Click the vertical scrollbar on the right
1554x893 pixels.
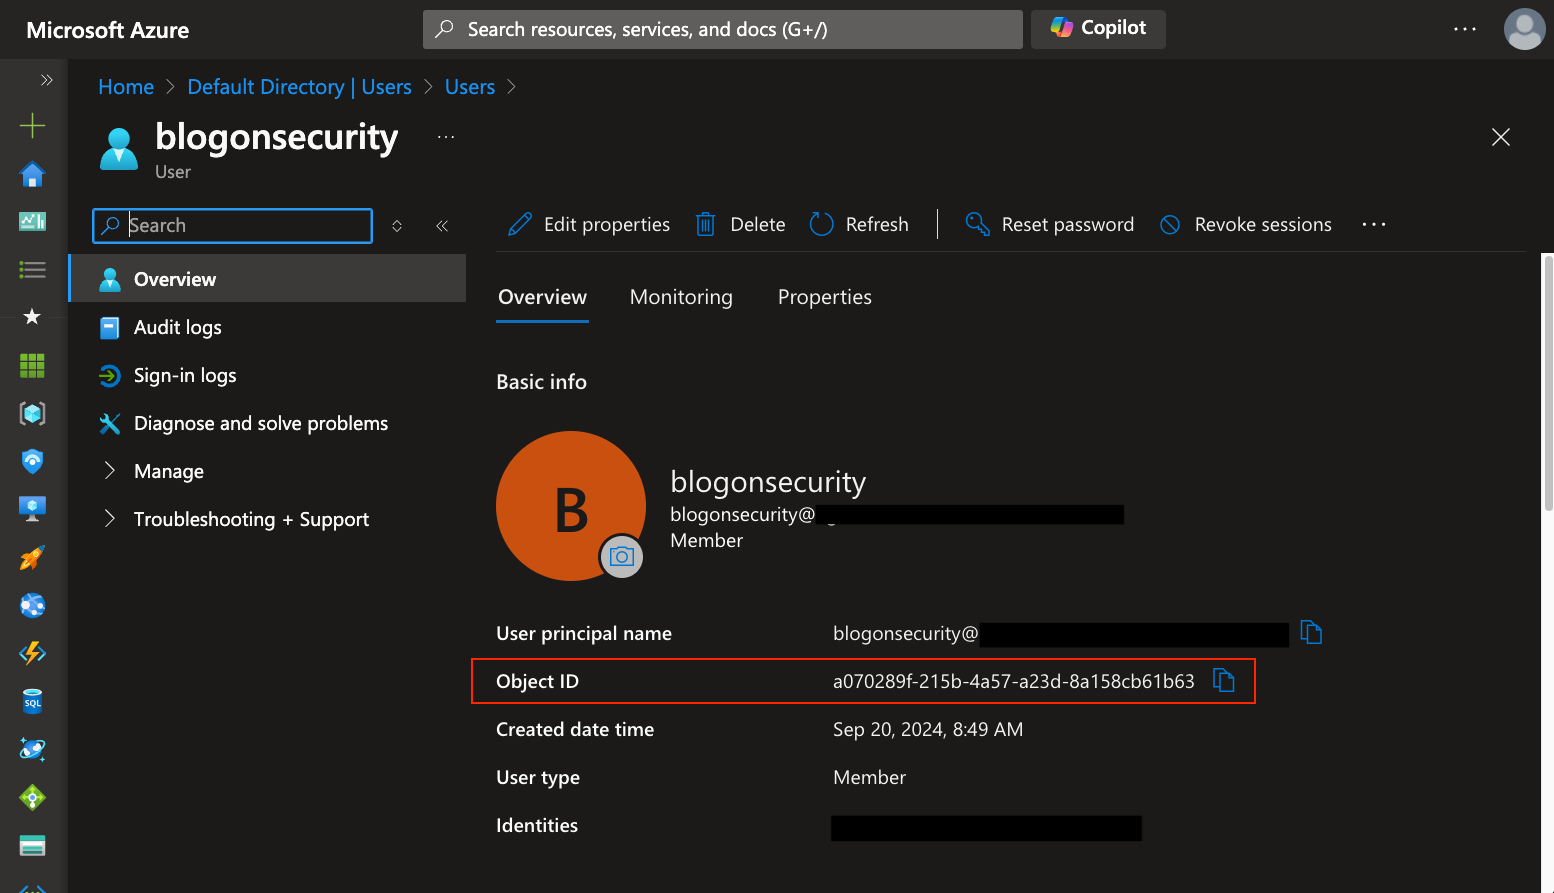coord(1548,384)
